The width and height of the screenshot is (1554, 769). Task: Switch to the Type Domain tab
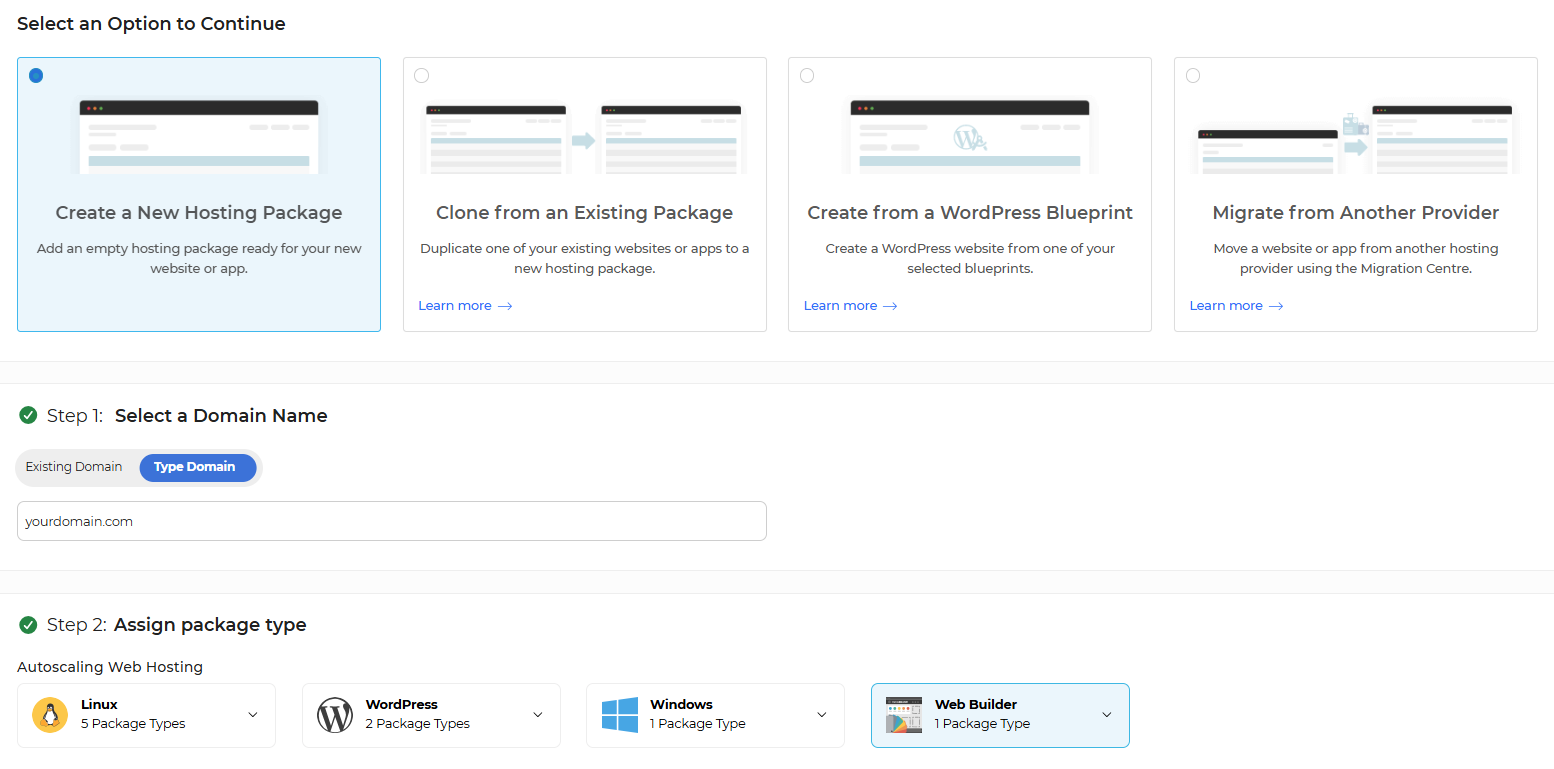click(x=198, y=467)
